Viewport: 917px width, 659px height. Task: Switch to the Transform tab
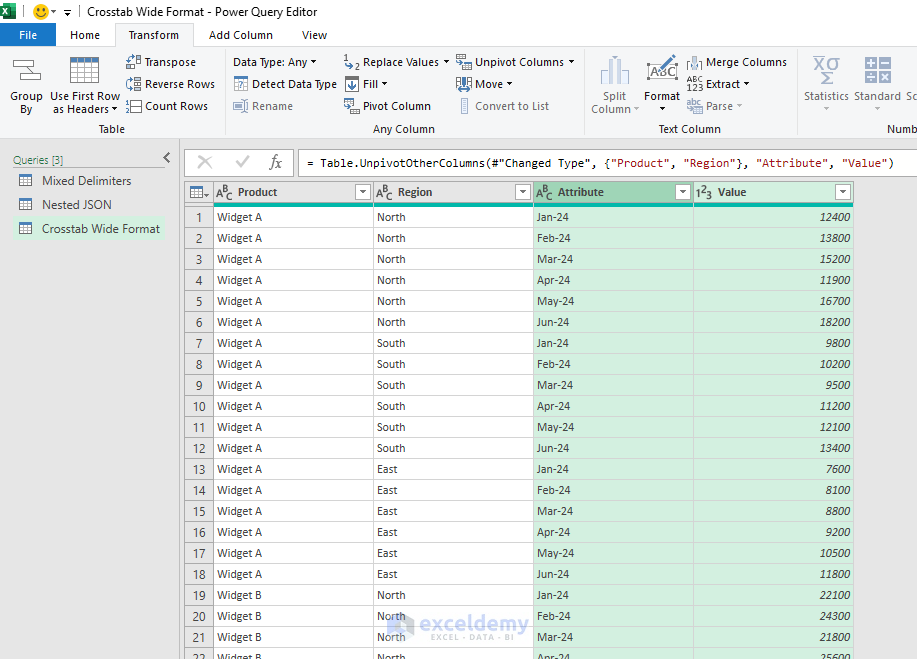point(154,35)
